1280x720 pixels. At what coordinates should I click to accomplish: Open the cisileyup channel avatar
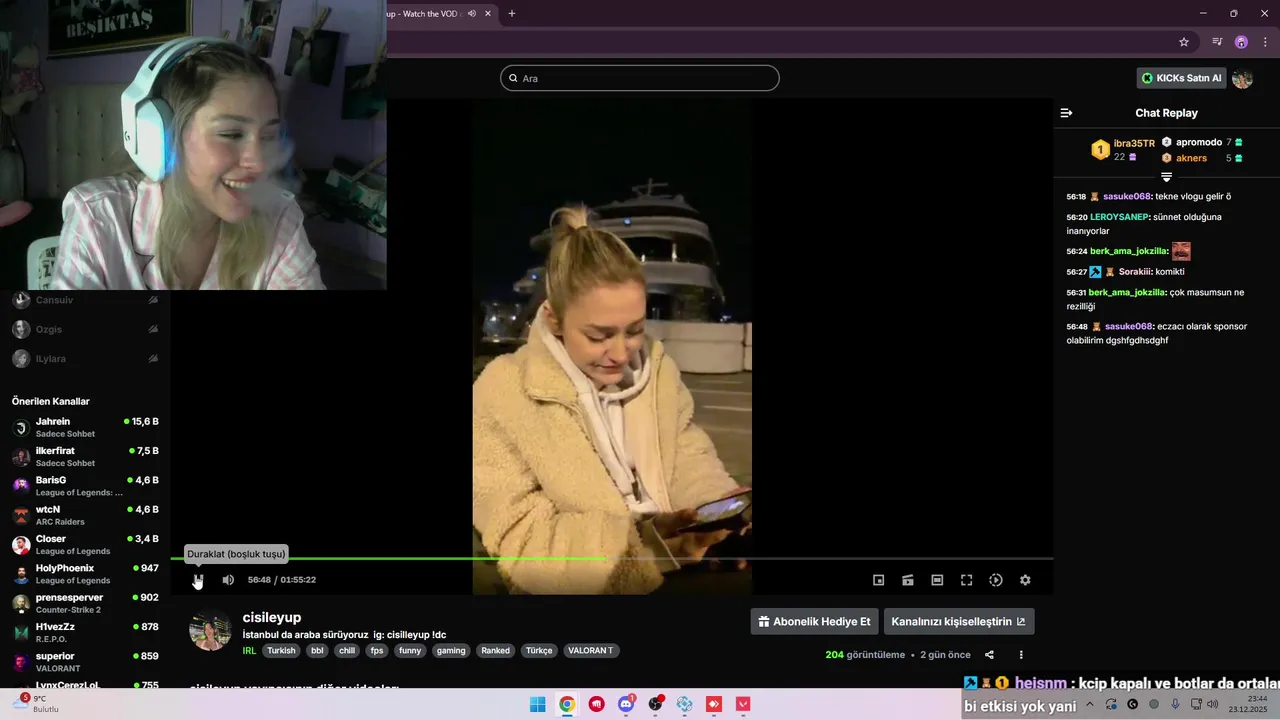pyautogui.click(x=210, y=630)
